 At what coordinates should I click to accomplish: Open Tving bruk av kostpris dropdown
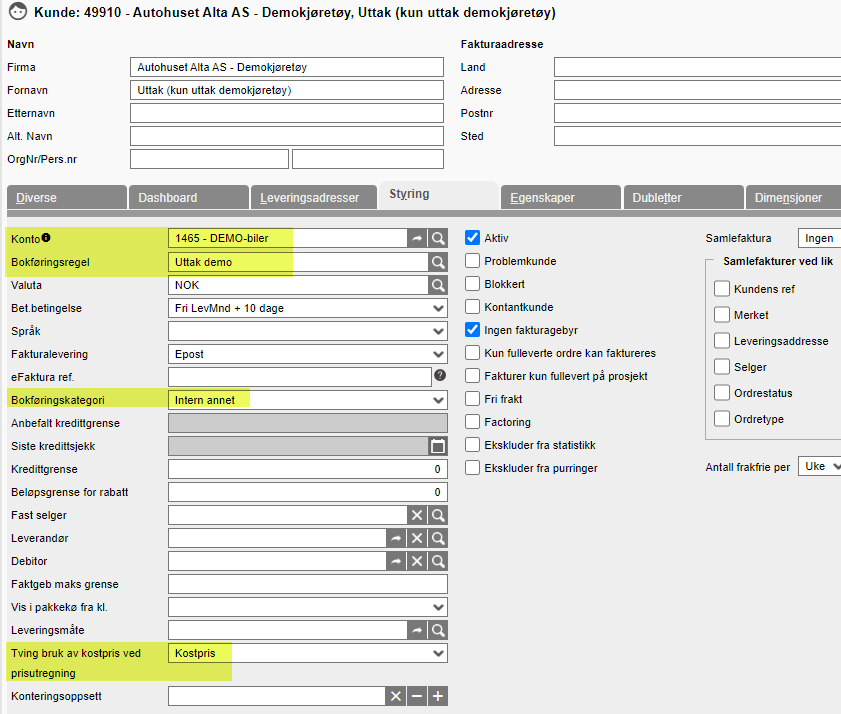click(307, 653)
